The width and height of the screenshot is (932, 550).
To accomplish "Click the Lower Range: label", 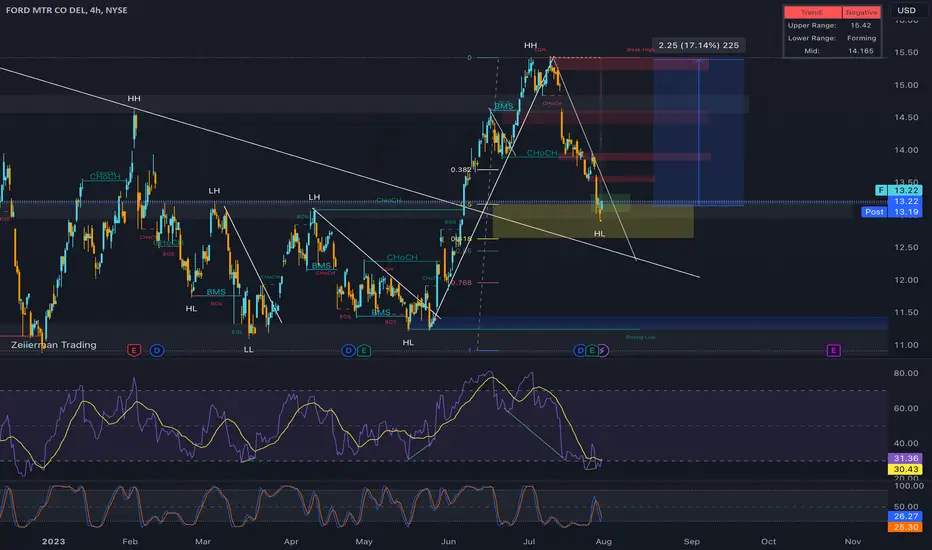I will click(812, 38).
